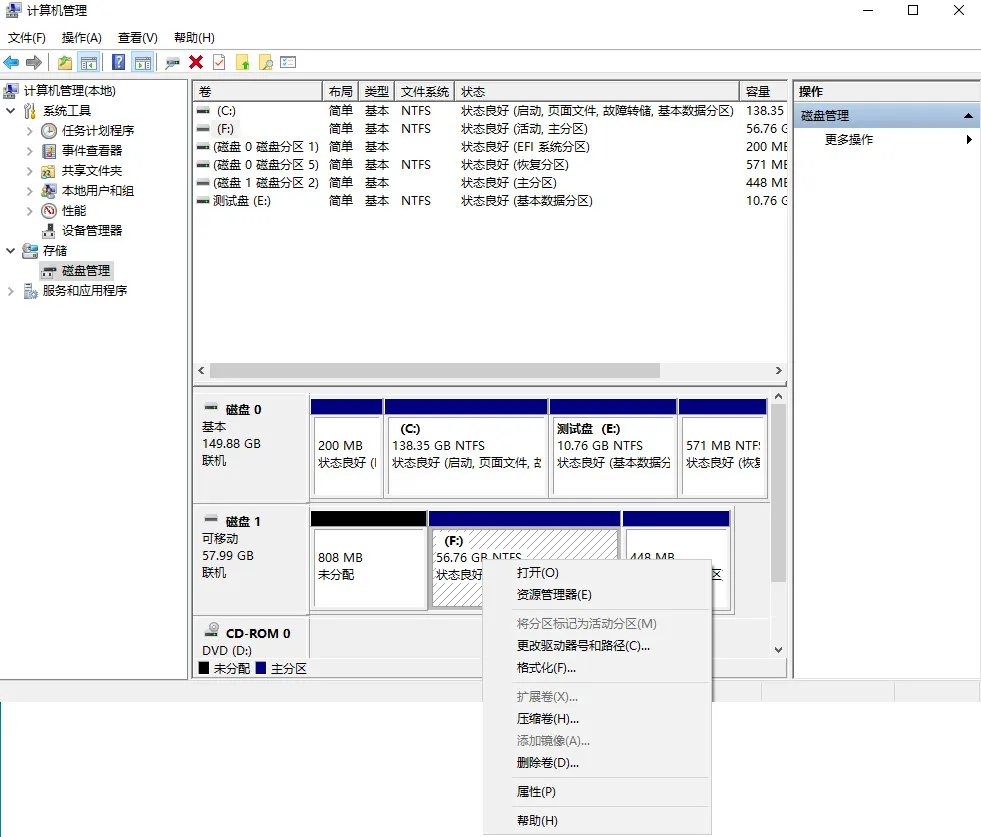Collapse the 磁盘管理 actions section header
The width and height of the screenshot is (981, 837).
point(967,114)
